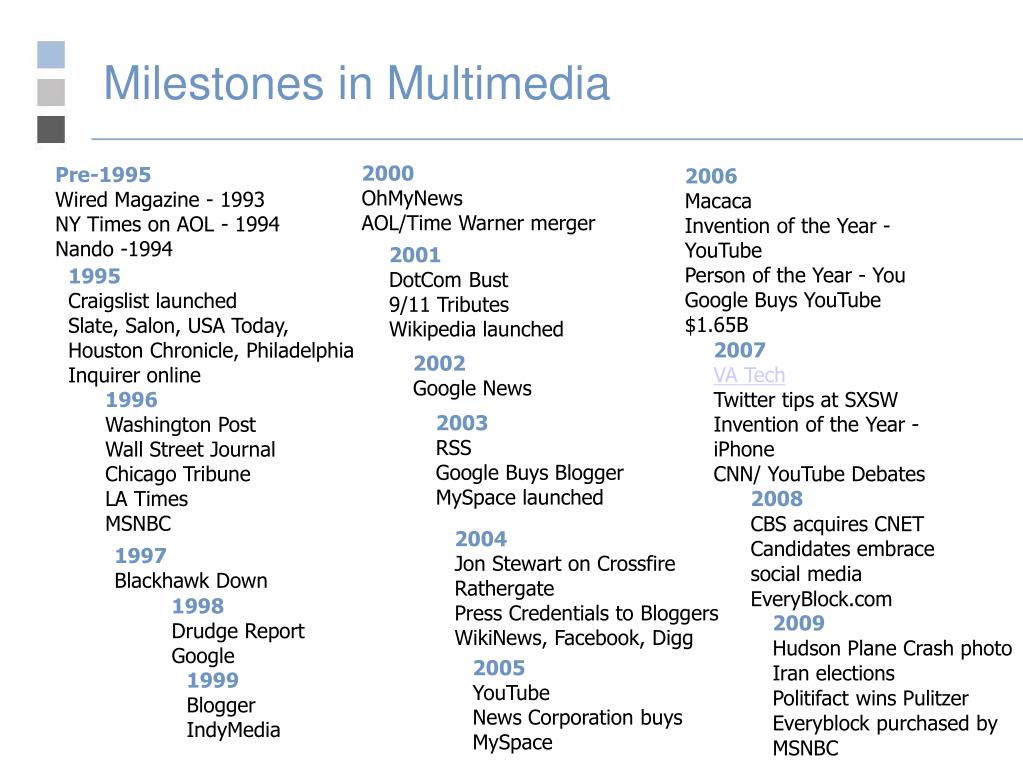Click the Google entry under 1998
The height and width of the screenshot is (767, 1023).
click(203, 656)
